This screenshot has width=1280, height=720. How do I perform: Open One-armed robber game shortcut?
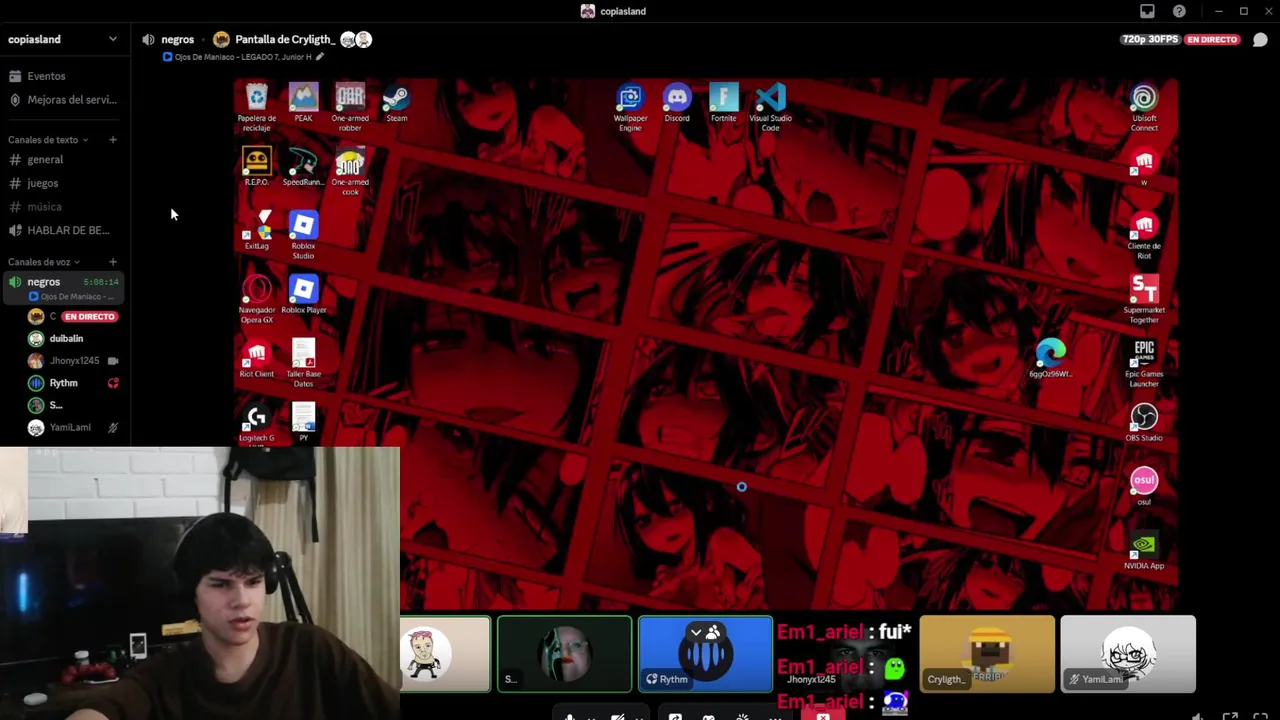[x=350, y=108]
